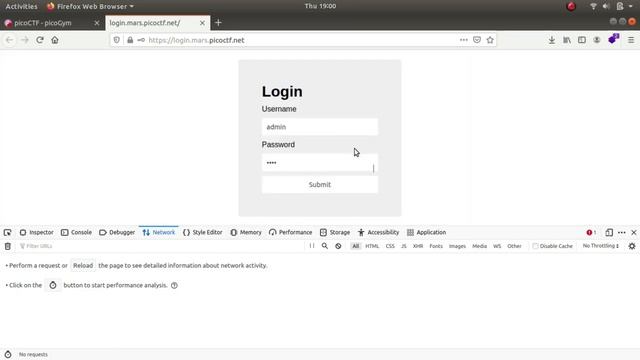Open DevTools customize menu
This screenshot has height=360, width=640.
coord(622,232)
